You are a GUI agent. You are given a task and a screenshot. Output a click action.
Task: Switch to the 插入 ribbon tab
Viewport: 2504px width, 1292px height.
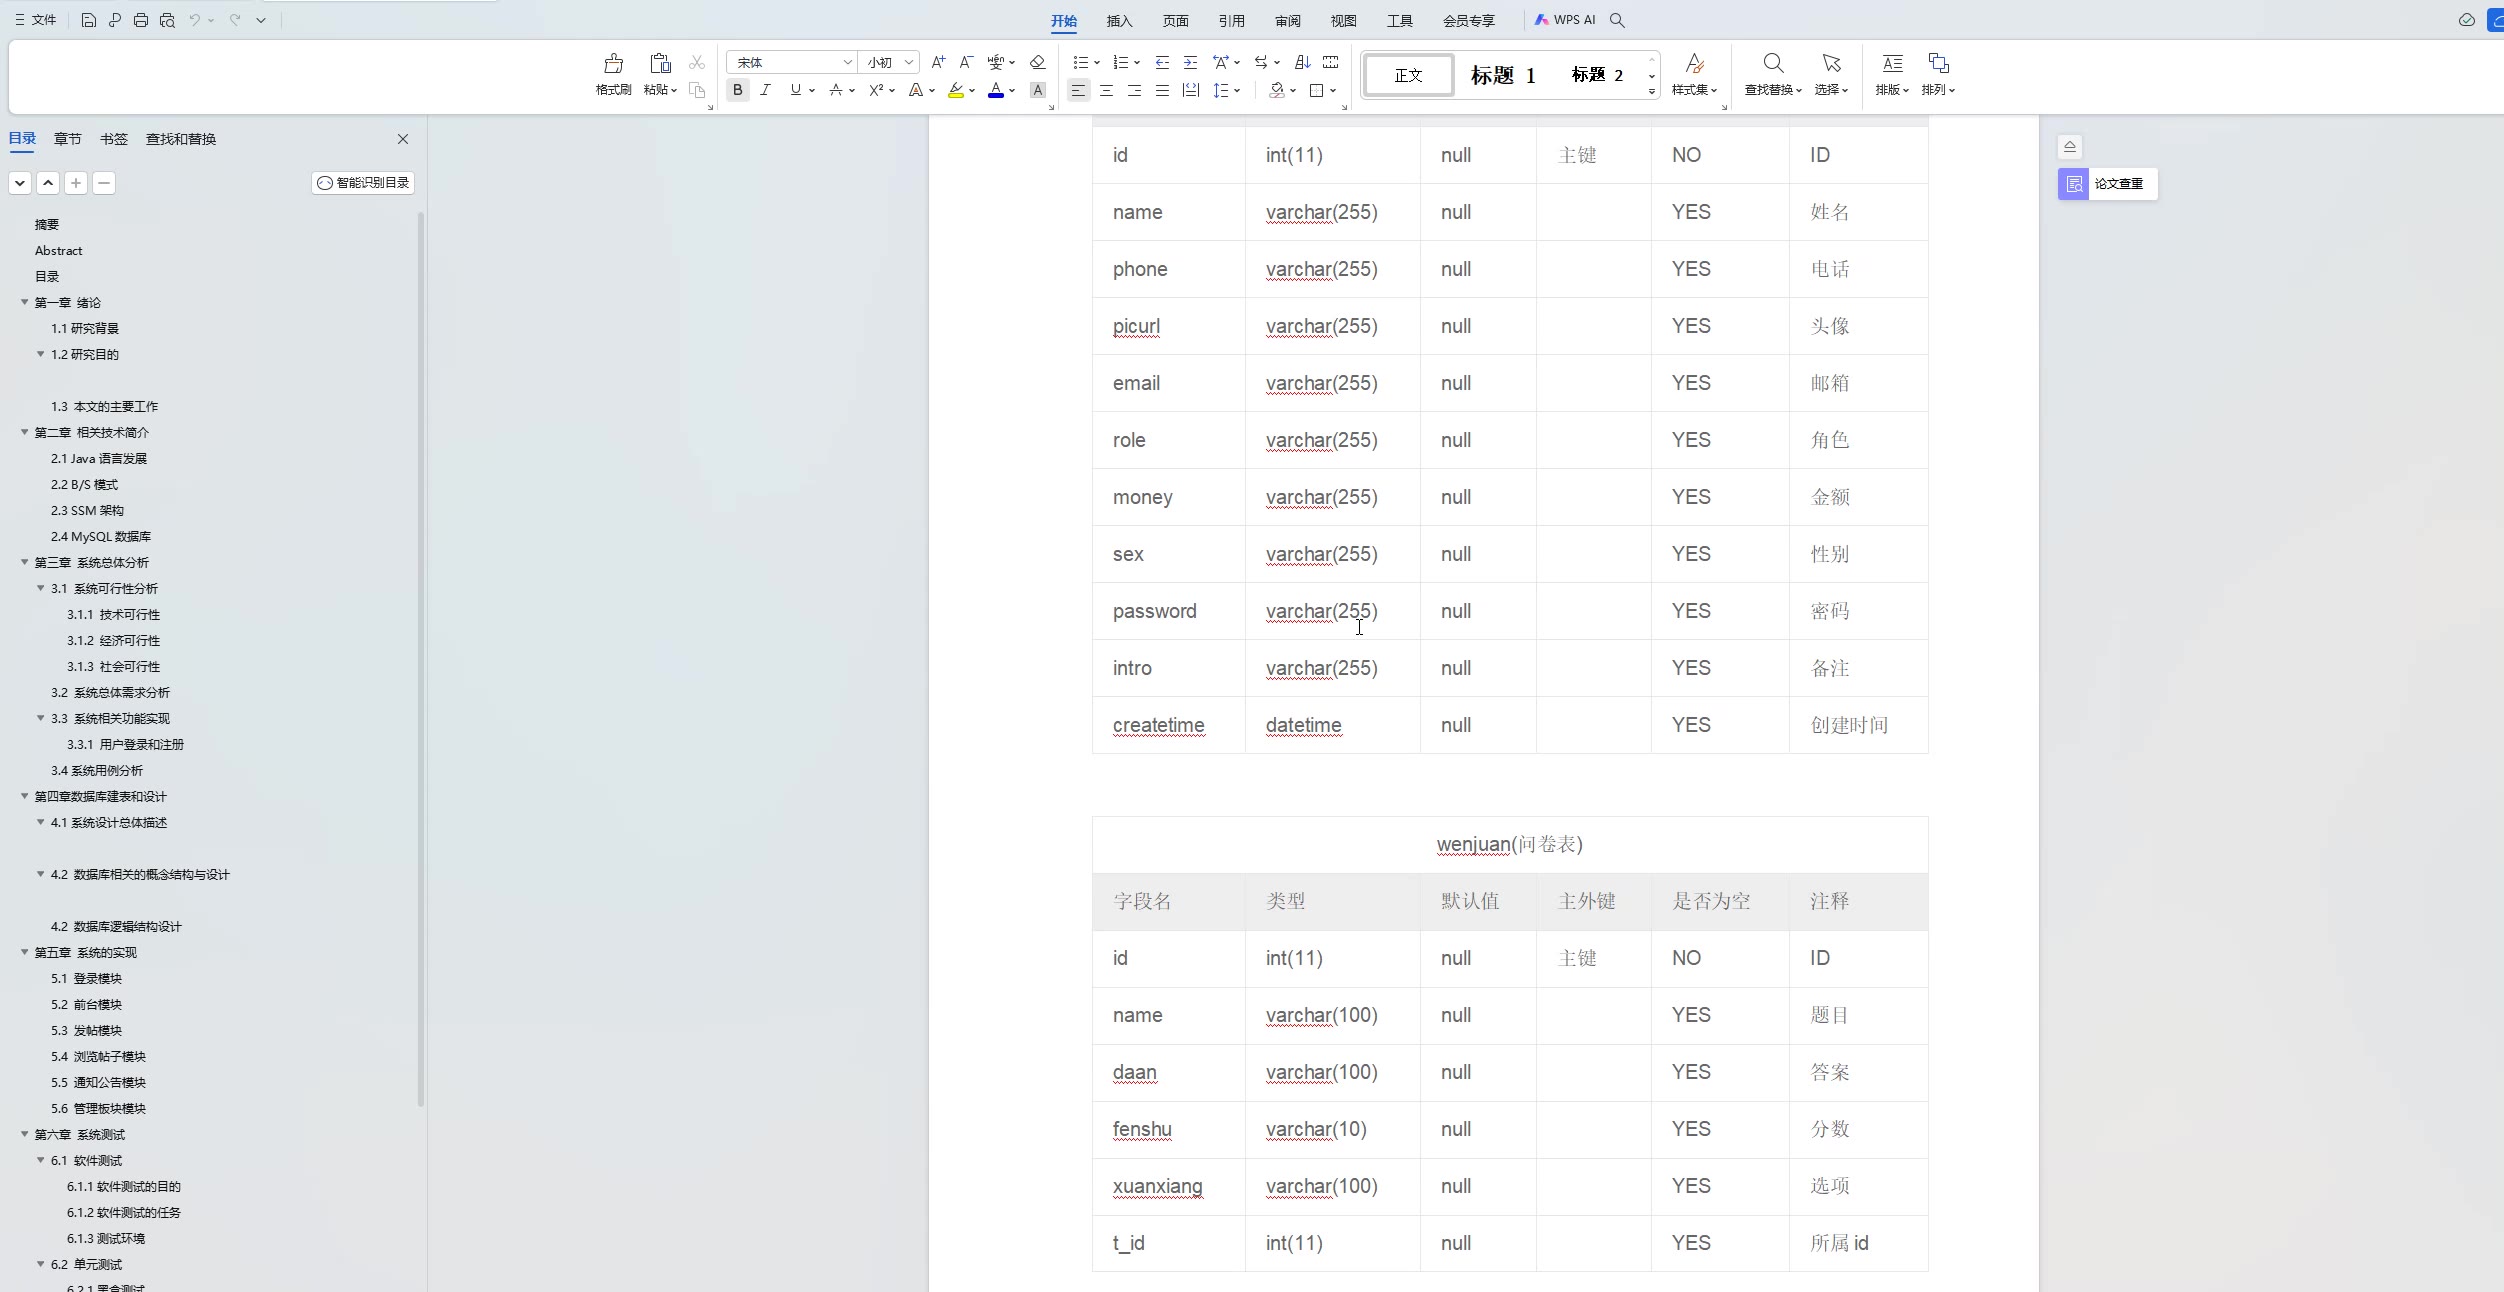coord(1119,21)
